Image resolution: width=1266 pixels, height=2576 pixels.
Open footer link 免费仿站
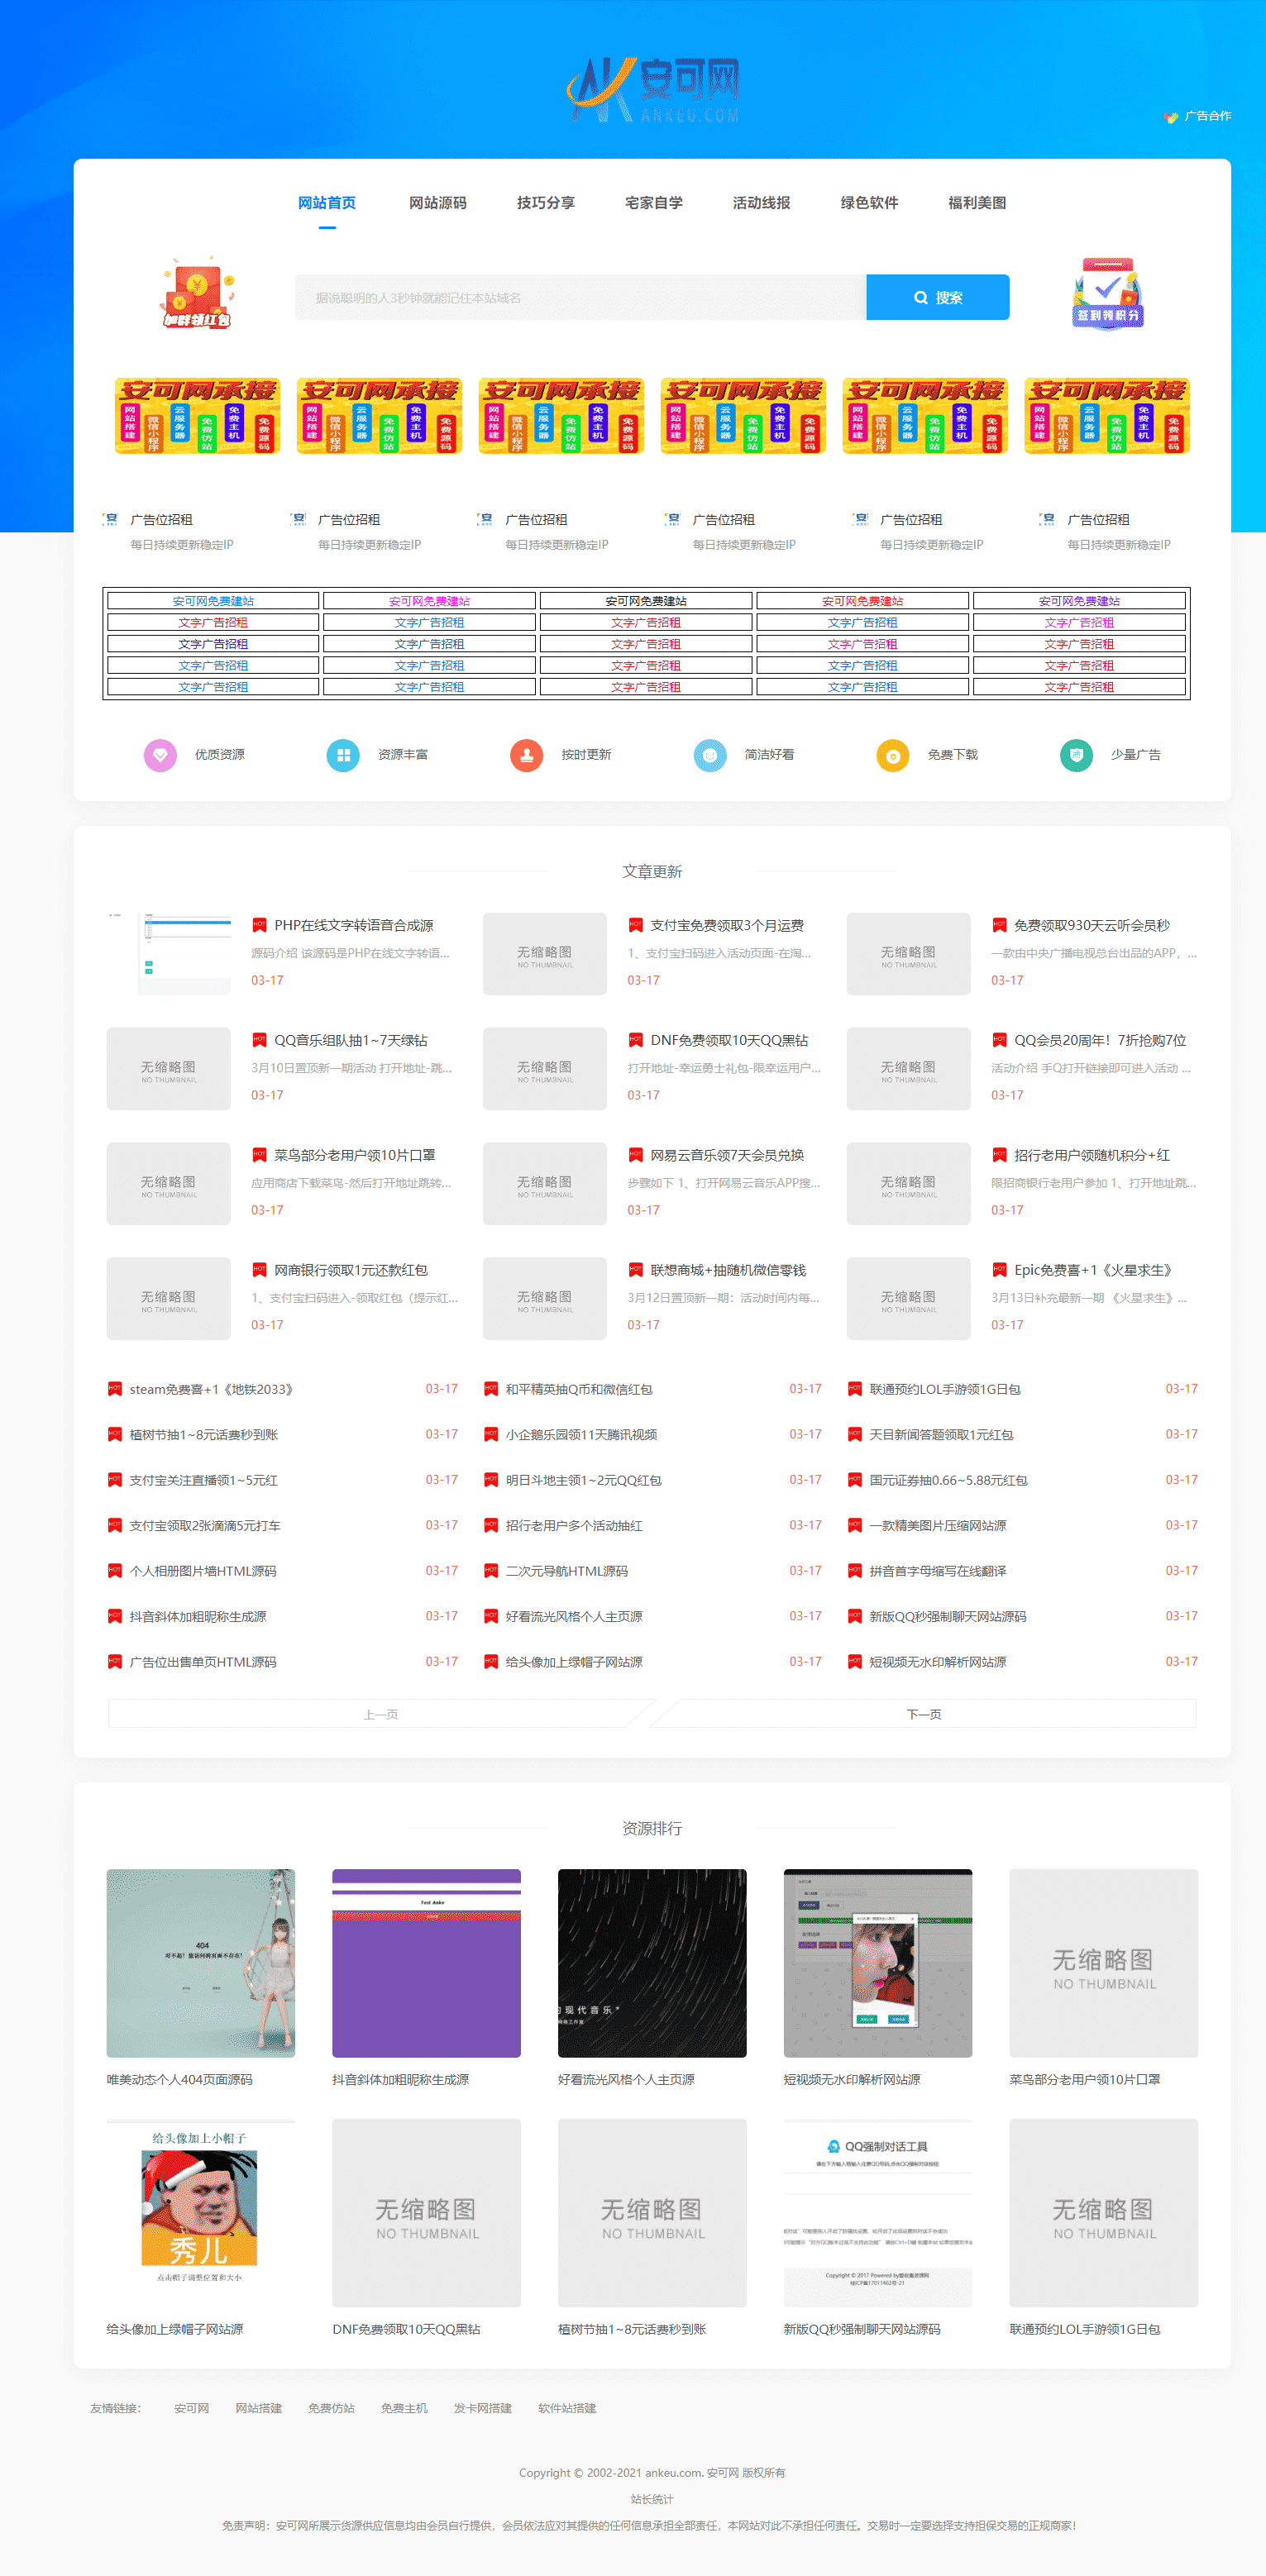331,2408
